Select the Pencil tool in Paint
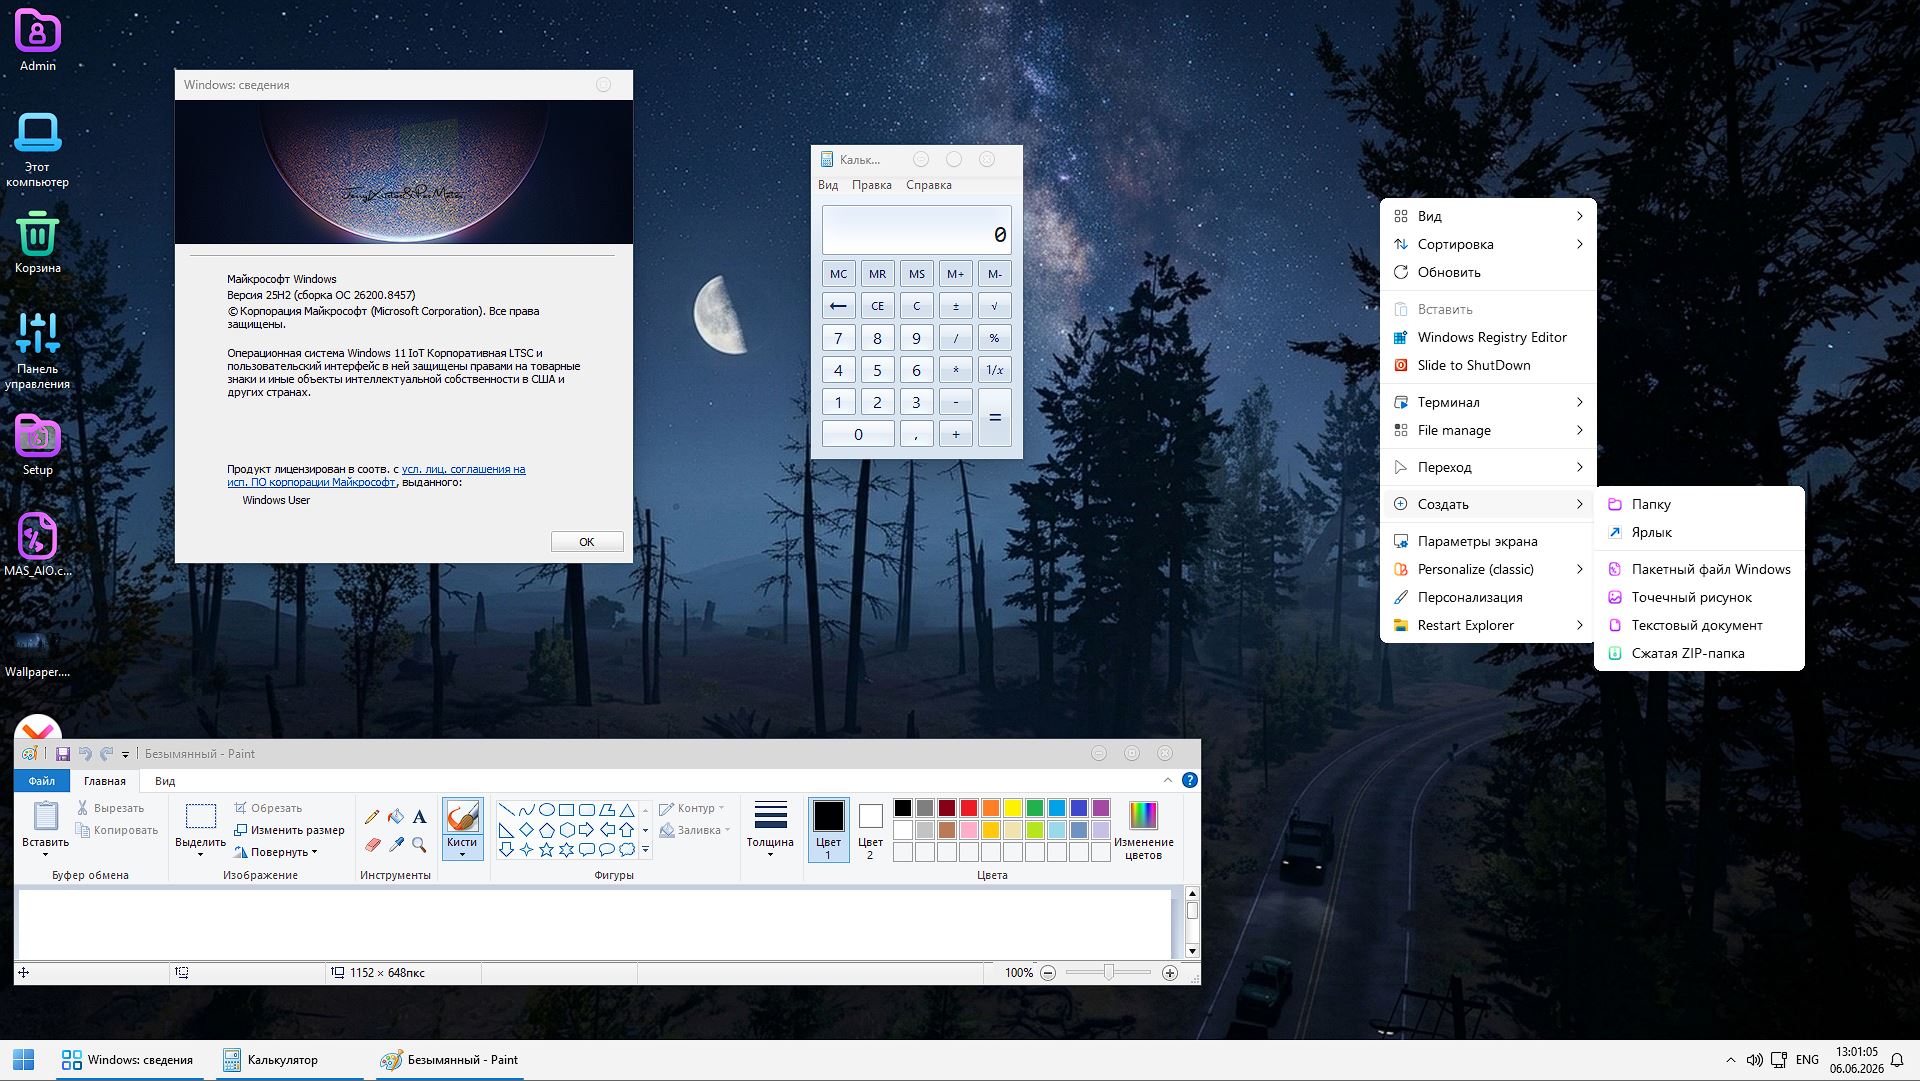 [372, 817]
